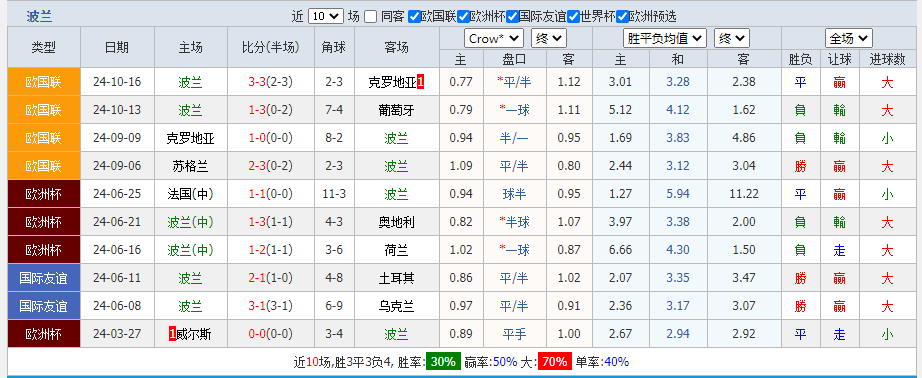The image size is (922, 378).
Task: Click the 波兰 team title link
Action: coord(39,16)
